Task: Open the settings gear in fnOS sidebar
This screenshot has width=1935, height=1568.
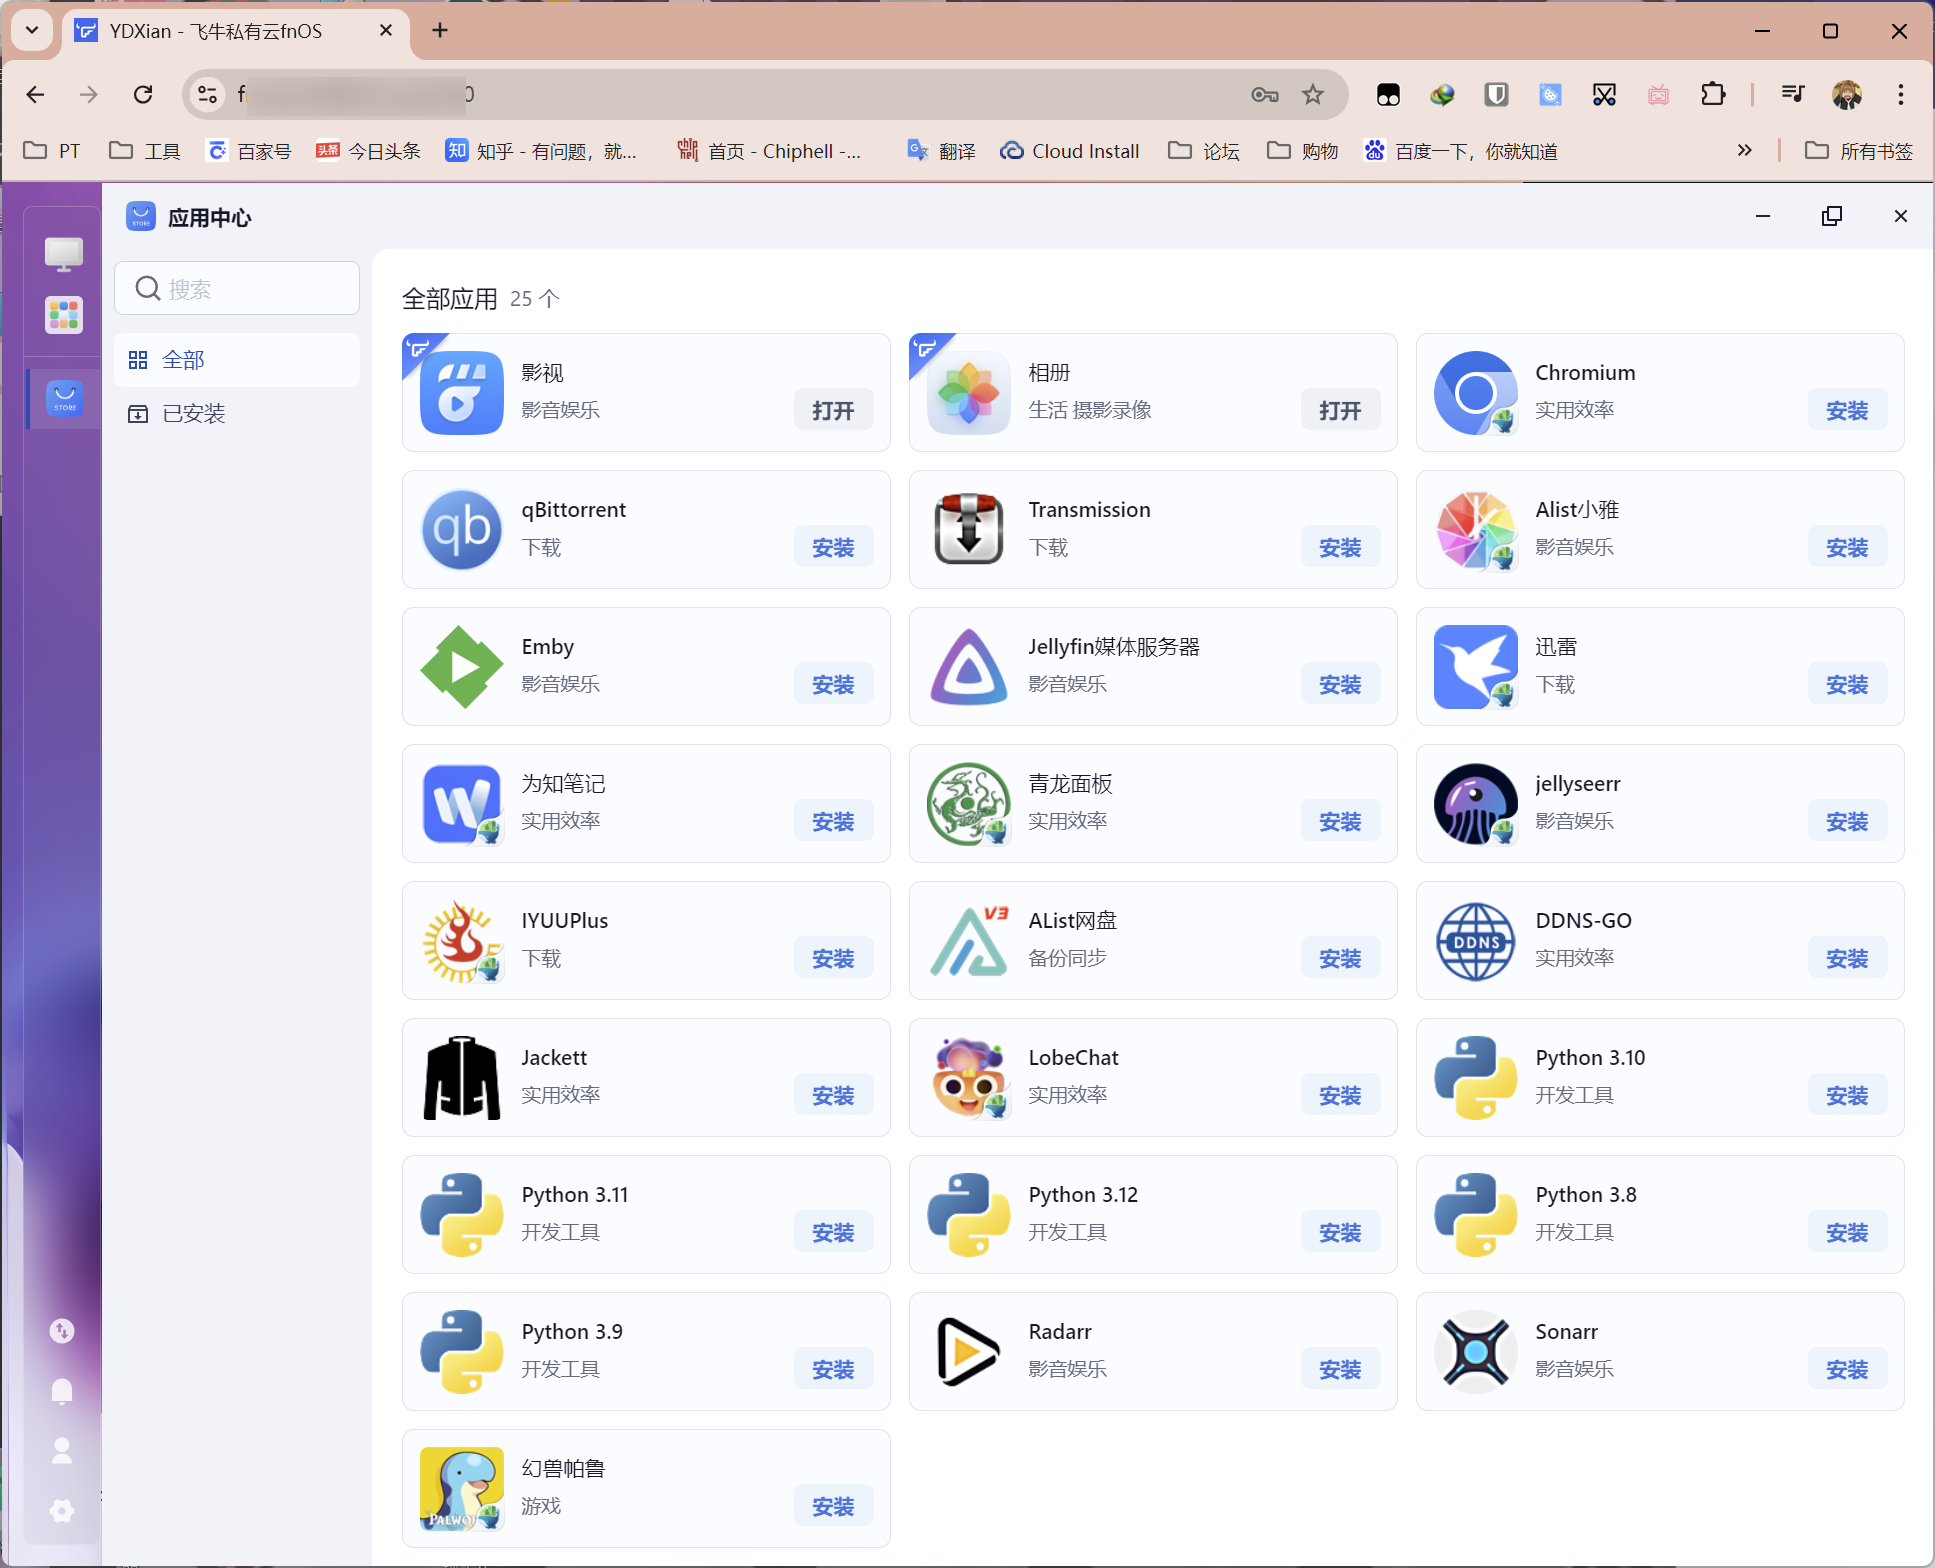Action: (62, 1511)
